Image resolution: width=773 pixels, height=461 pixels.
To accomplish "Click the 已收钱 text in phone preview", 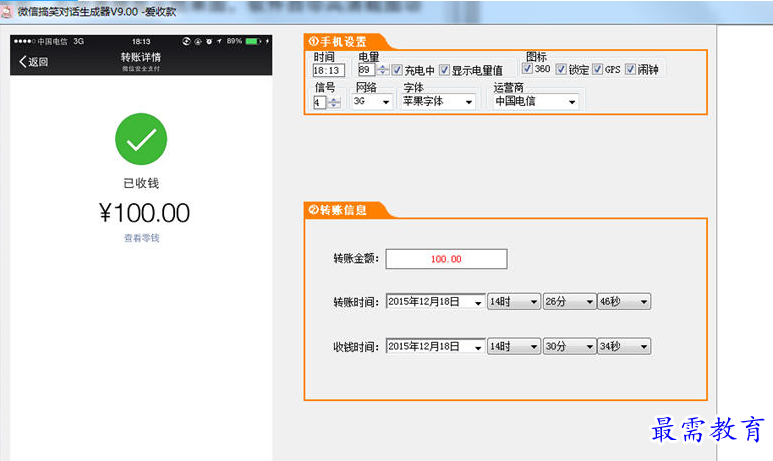I will coord(141,183).
